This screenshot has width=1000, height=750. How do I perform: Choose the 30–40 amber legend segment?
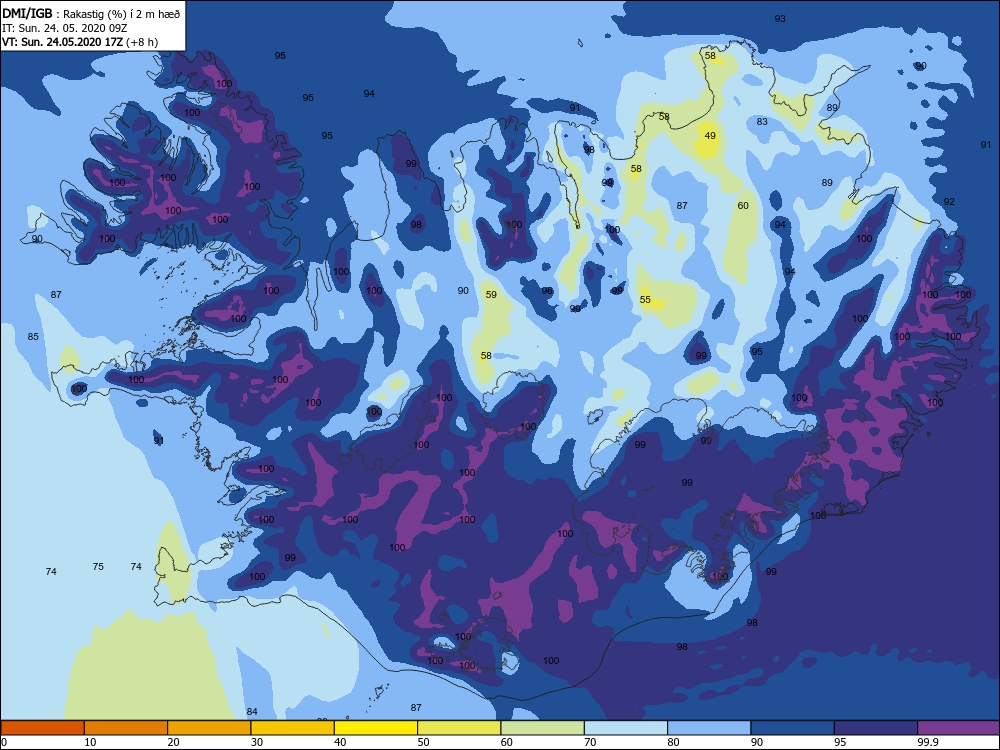(x=293, y=728)
